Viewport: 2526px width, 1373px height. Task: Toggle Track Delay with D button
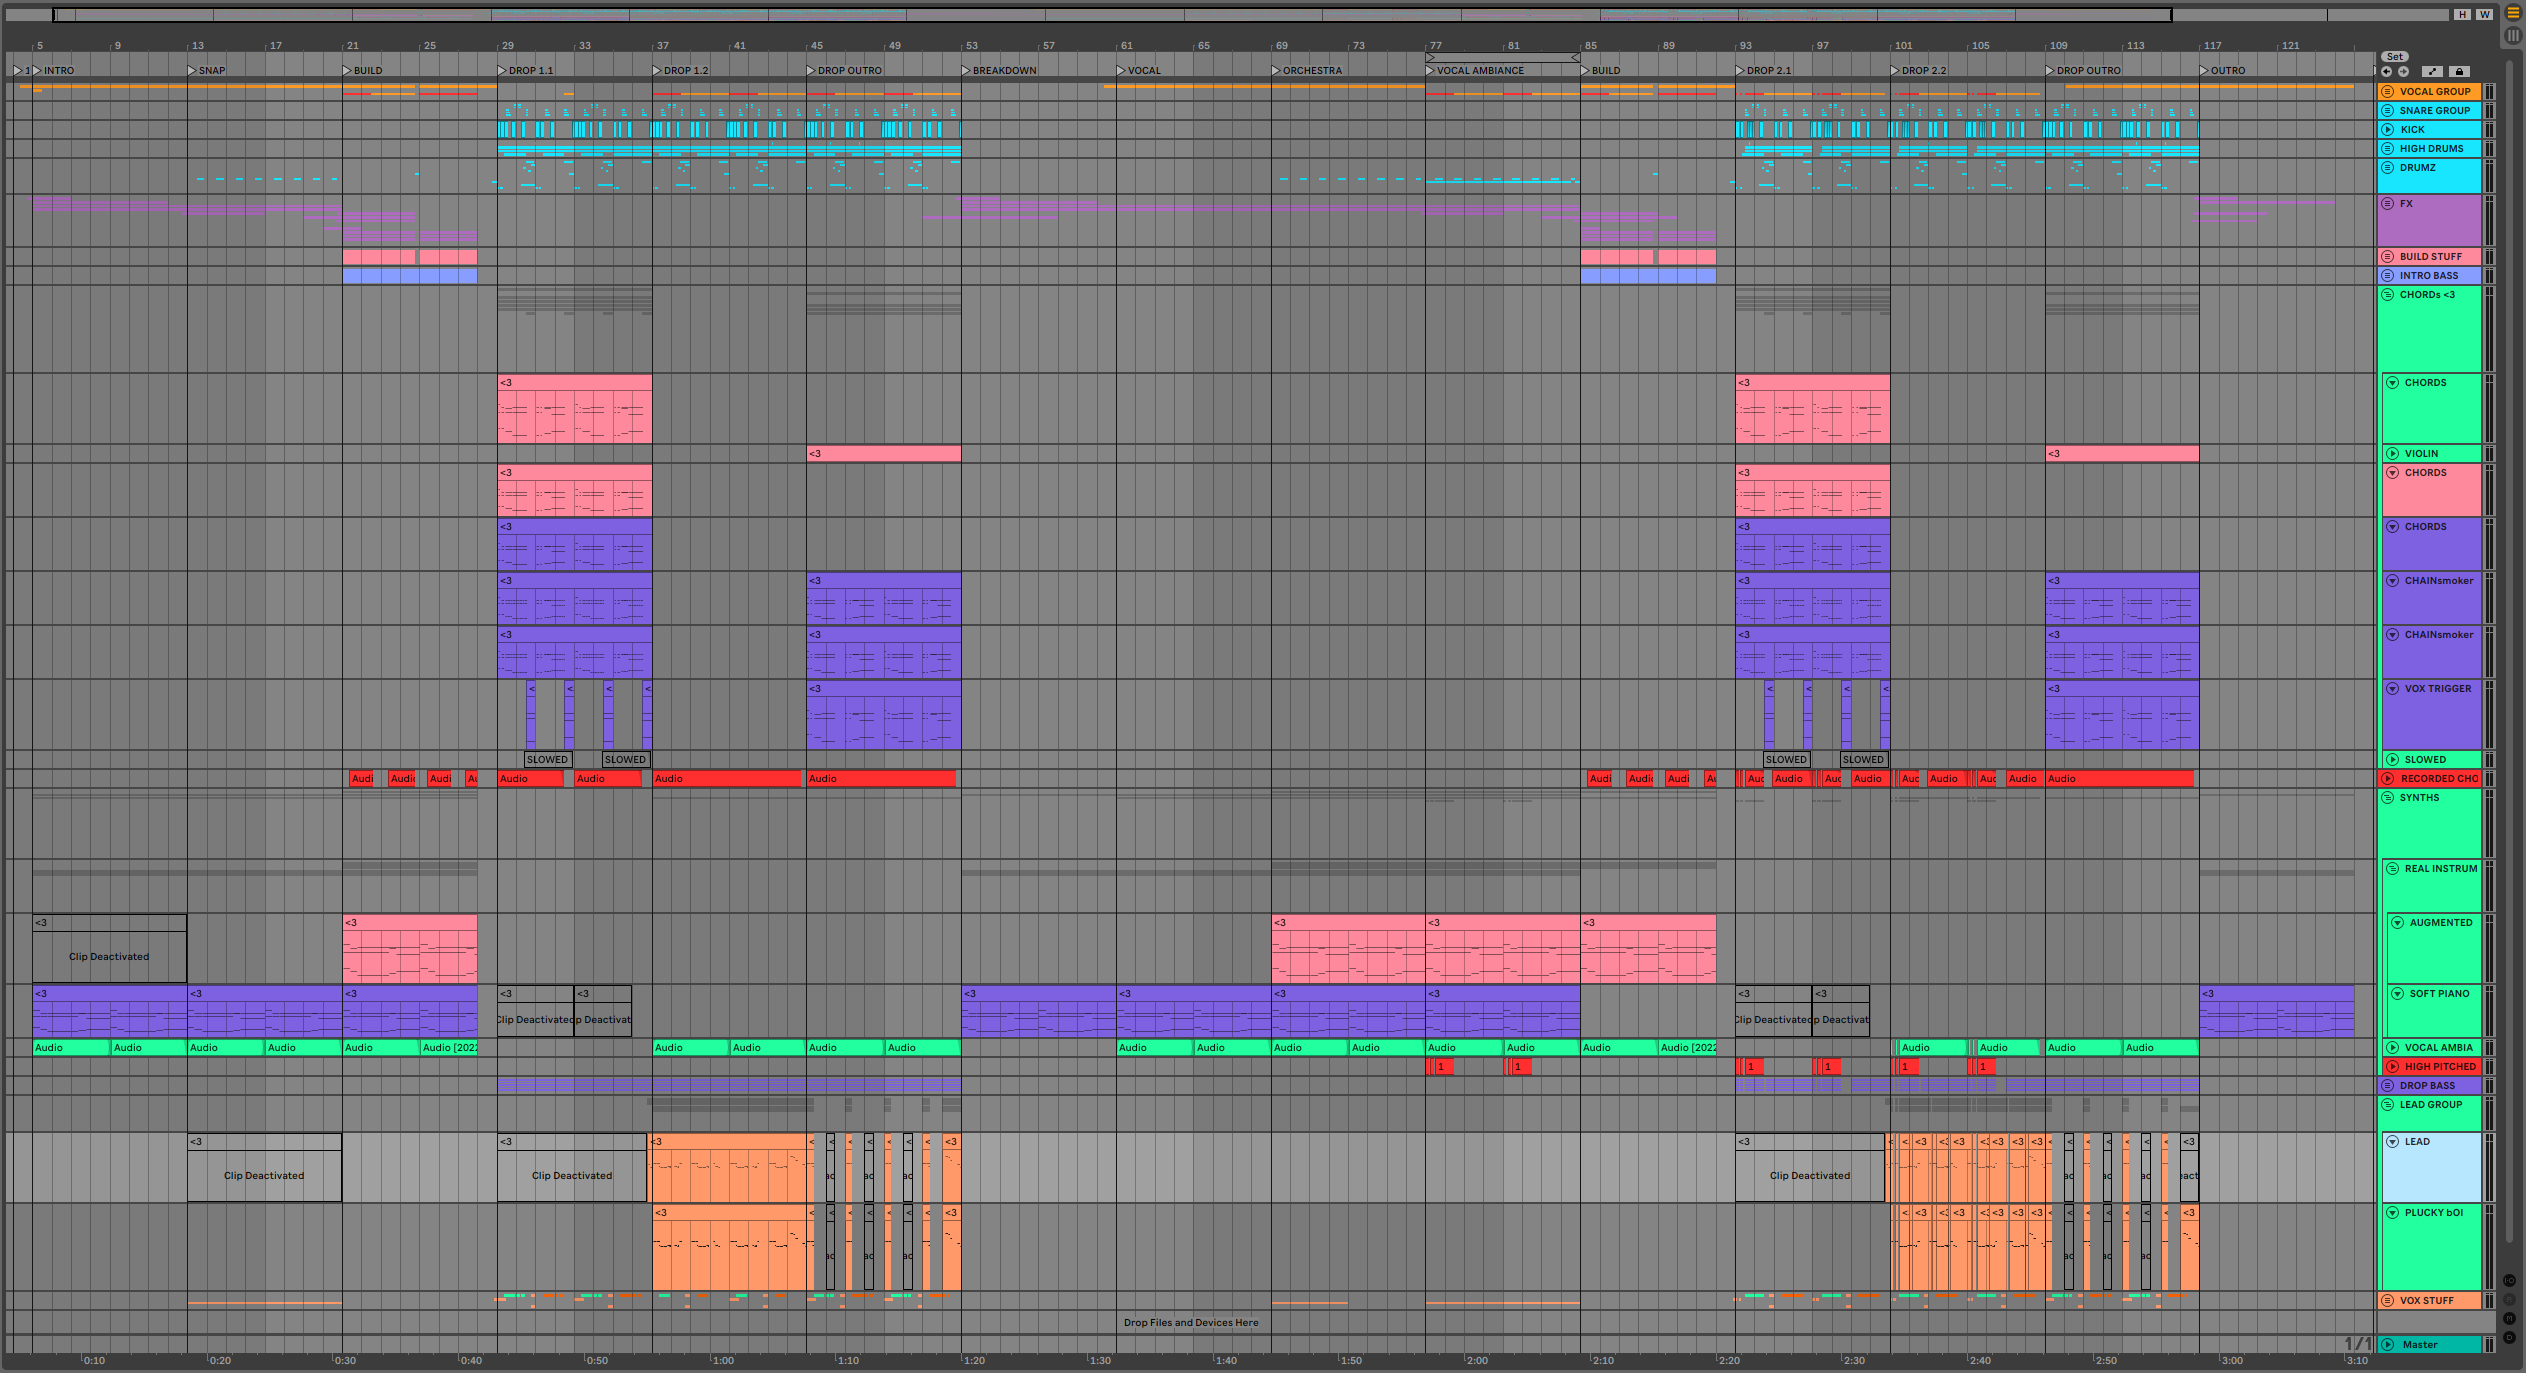coord(2509,1338)
